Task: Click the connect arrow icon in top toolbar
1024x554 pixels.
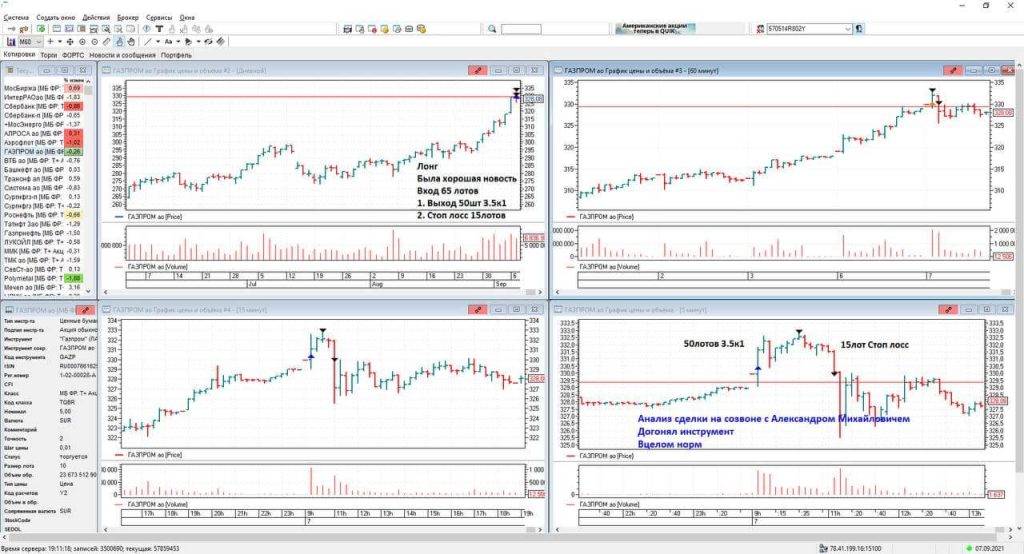Action: [11, 29]
